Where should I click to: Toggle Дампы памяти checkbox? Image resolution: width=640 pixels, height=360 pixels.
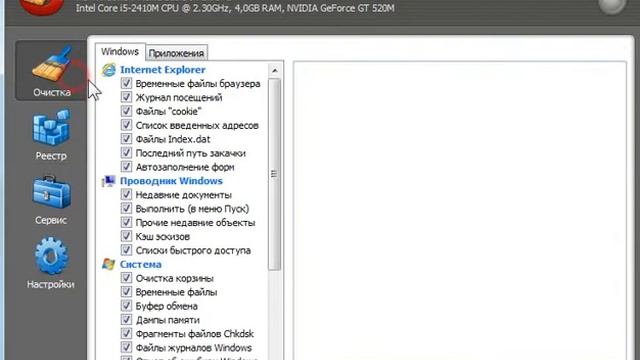click(127, 320)
